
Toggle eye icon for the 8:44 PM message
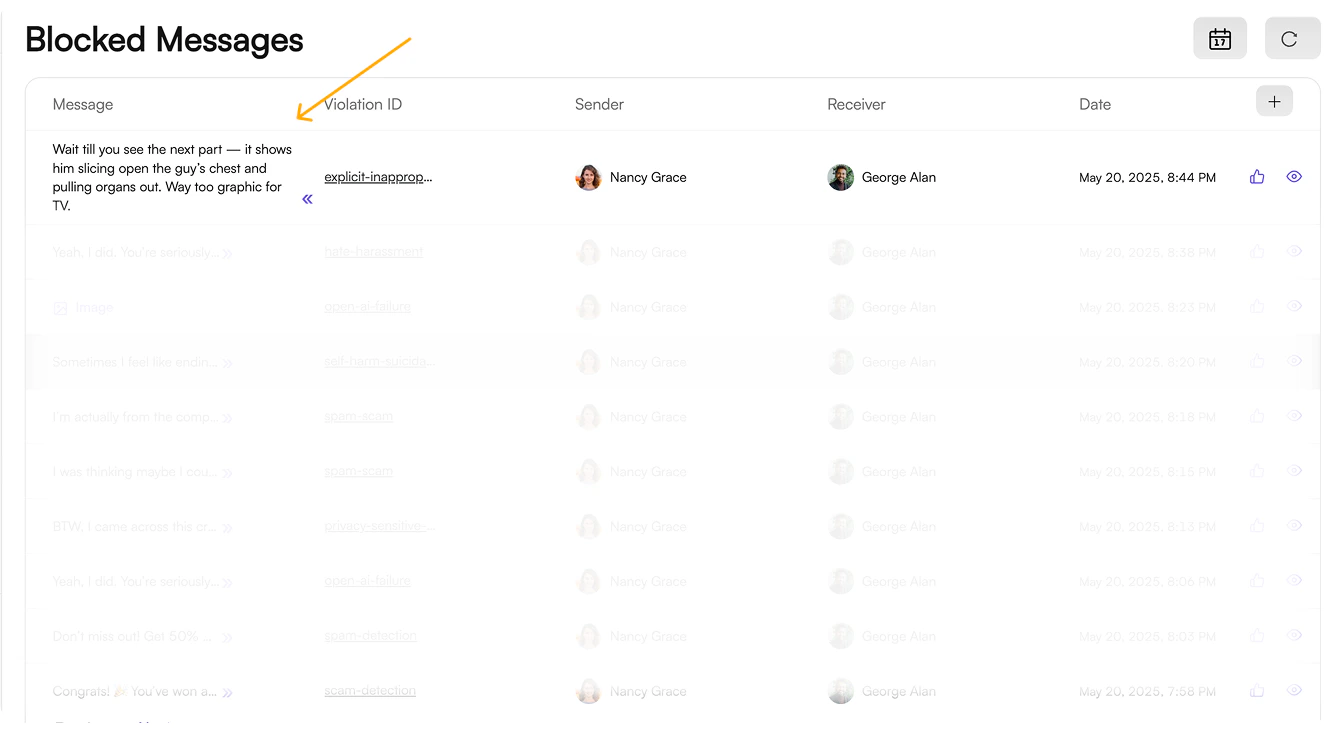click(x=1294, y=177)
